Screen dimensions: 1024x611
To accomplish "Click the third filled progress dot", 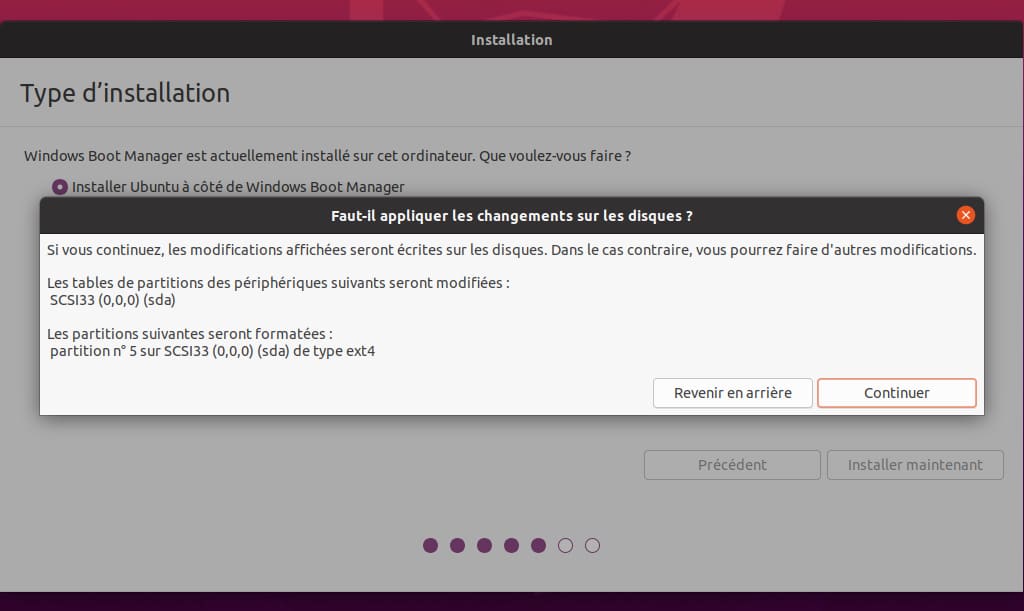I will (485, 545).
